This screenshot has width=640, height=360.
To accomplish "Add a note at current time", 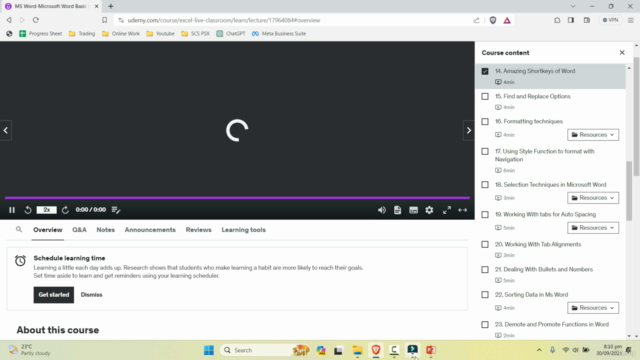I will [x=116, y=210].
